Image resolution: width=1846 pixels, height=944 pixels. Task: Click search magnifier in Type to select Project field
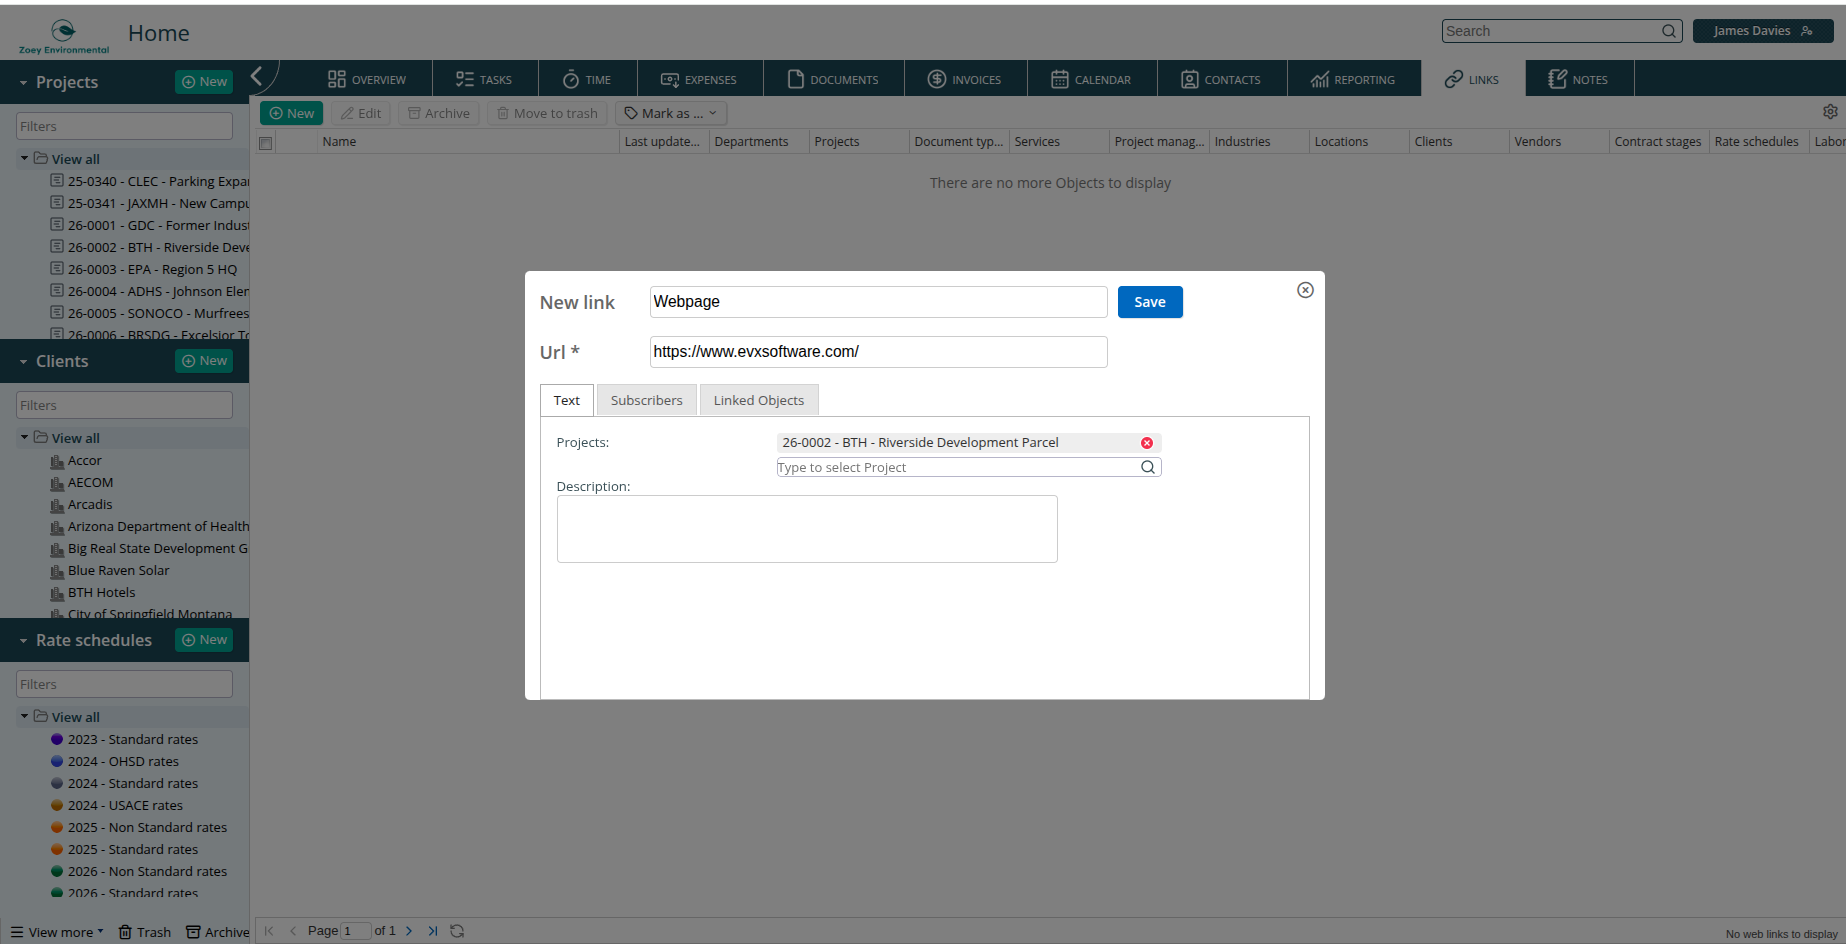(x=1148, y=467)
